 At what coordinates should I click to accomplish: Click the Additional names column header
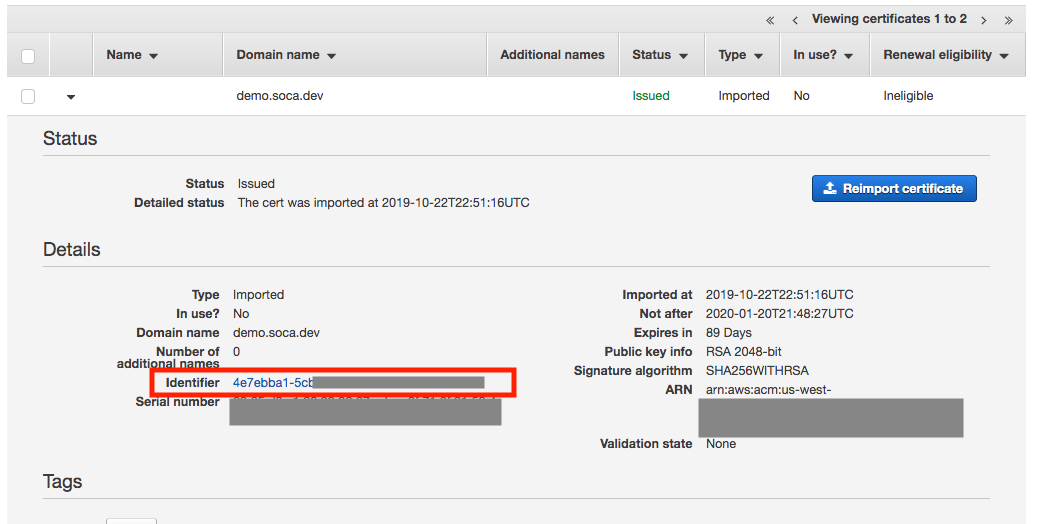coord(552,55)
